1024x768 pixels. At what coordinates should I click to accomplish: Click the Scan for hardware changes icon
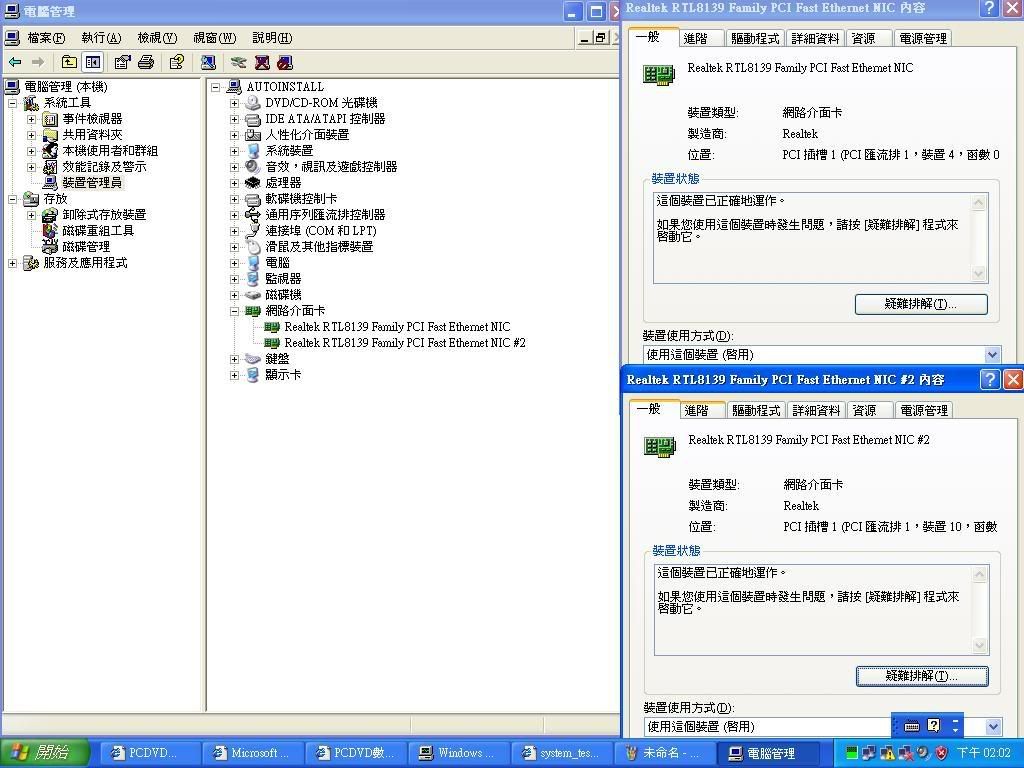pyautogui.click(x=208, y=62)
